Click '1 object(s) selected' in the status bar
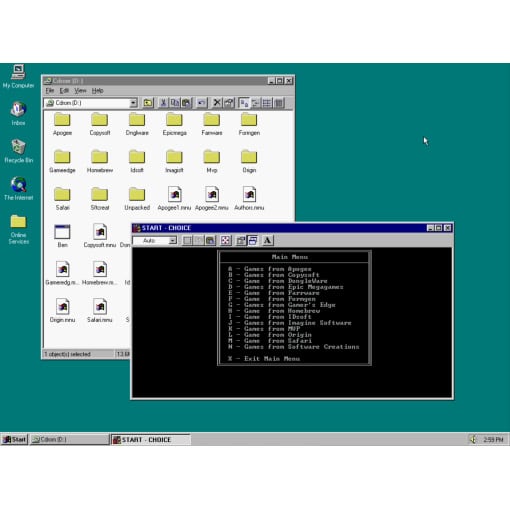Viewport: 510px width, 510px height. click(x=67, y=354)
